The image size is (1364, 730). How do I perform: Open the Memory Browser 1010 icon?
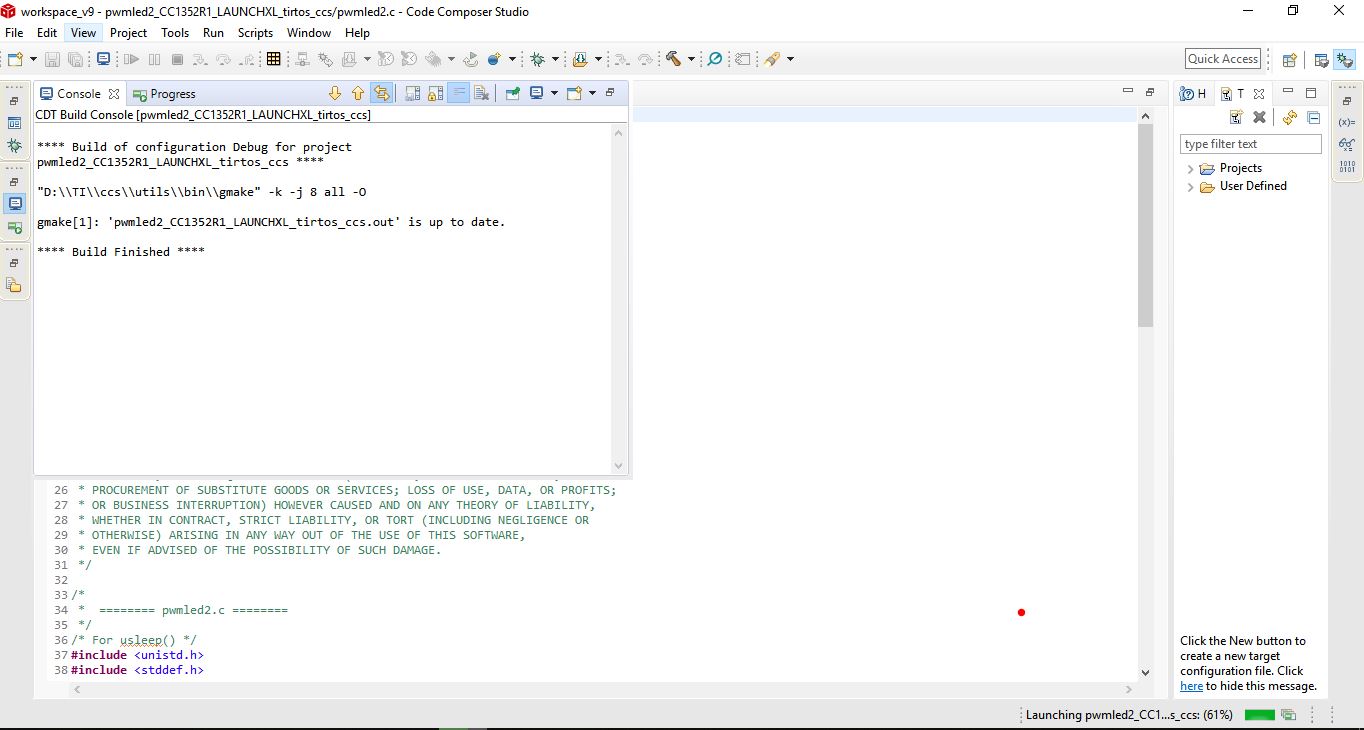1346,165
